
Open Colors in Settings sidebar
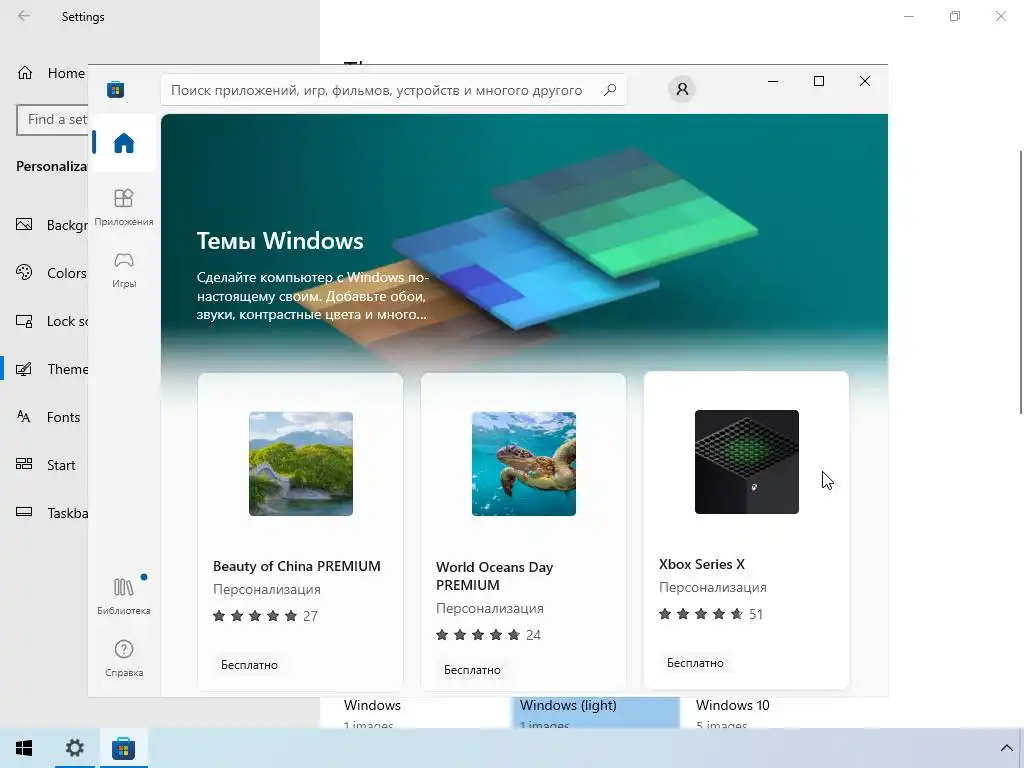pyautogui.click(x=51, y=273)
